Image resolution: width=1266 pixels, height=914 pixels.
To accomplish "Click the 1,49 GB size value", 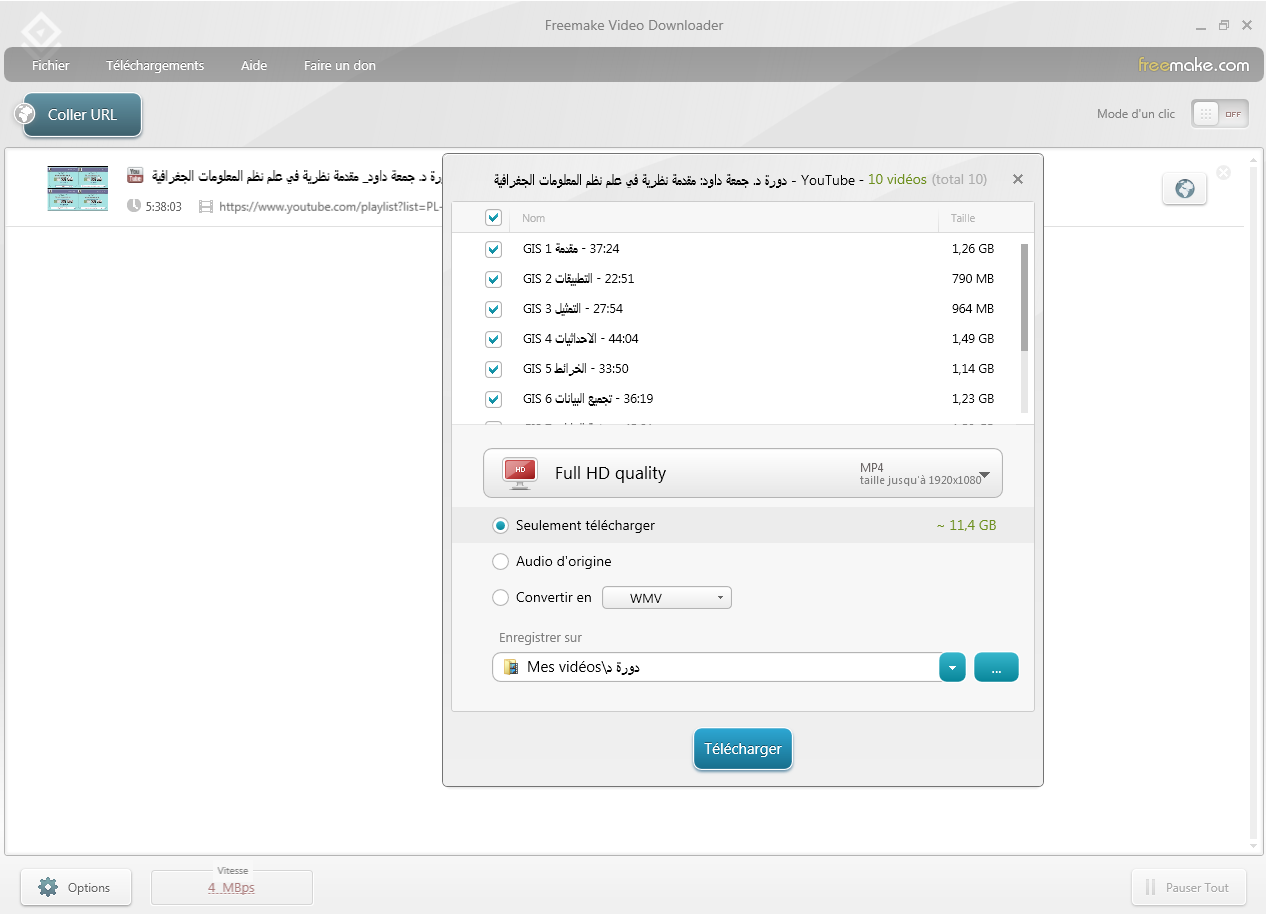I will [973, 339].
